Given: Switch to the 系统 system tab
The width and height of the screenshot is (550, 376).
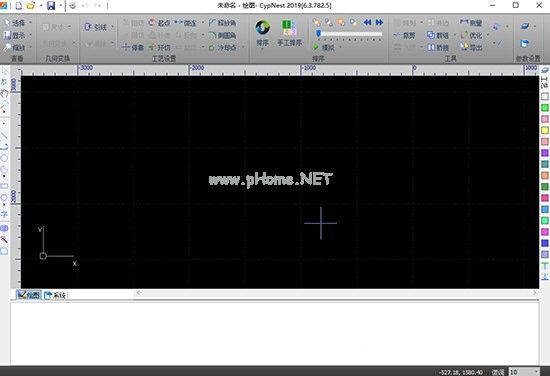Looking at the screenshot, I should (55, 295).
